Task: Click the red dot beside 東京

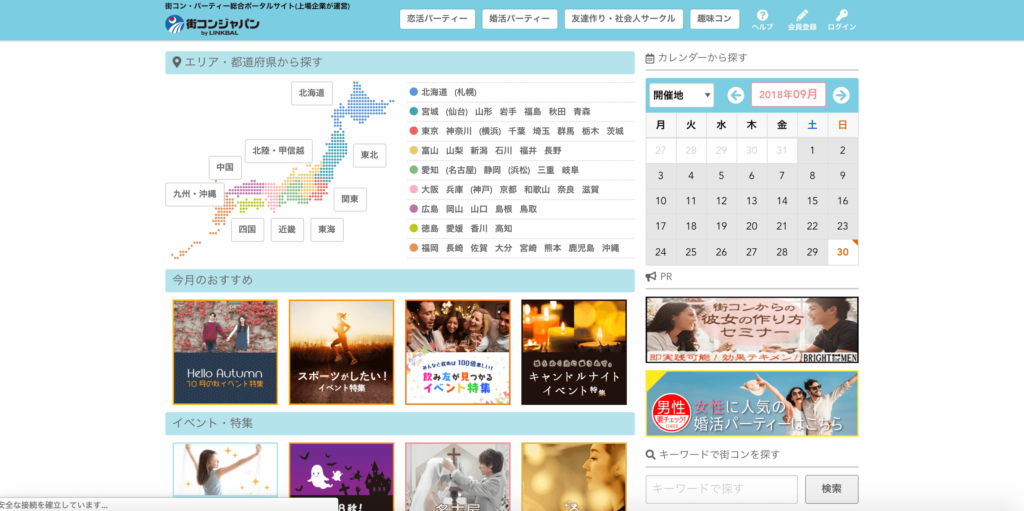Action: click(x=413, y=131)
